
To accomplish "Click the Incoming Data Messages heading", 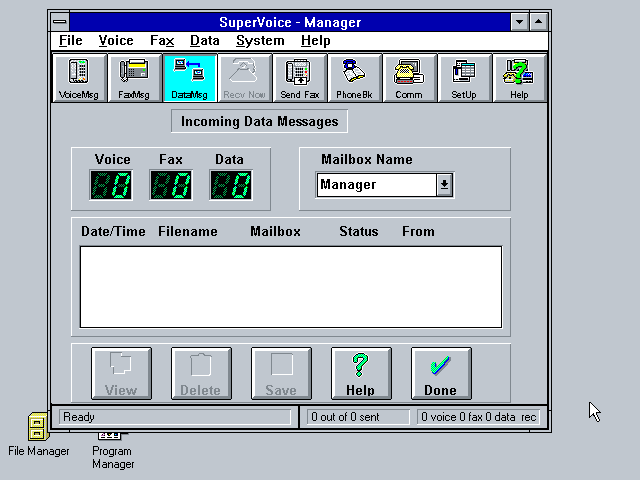I will click(x=260, y=121).
